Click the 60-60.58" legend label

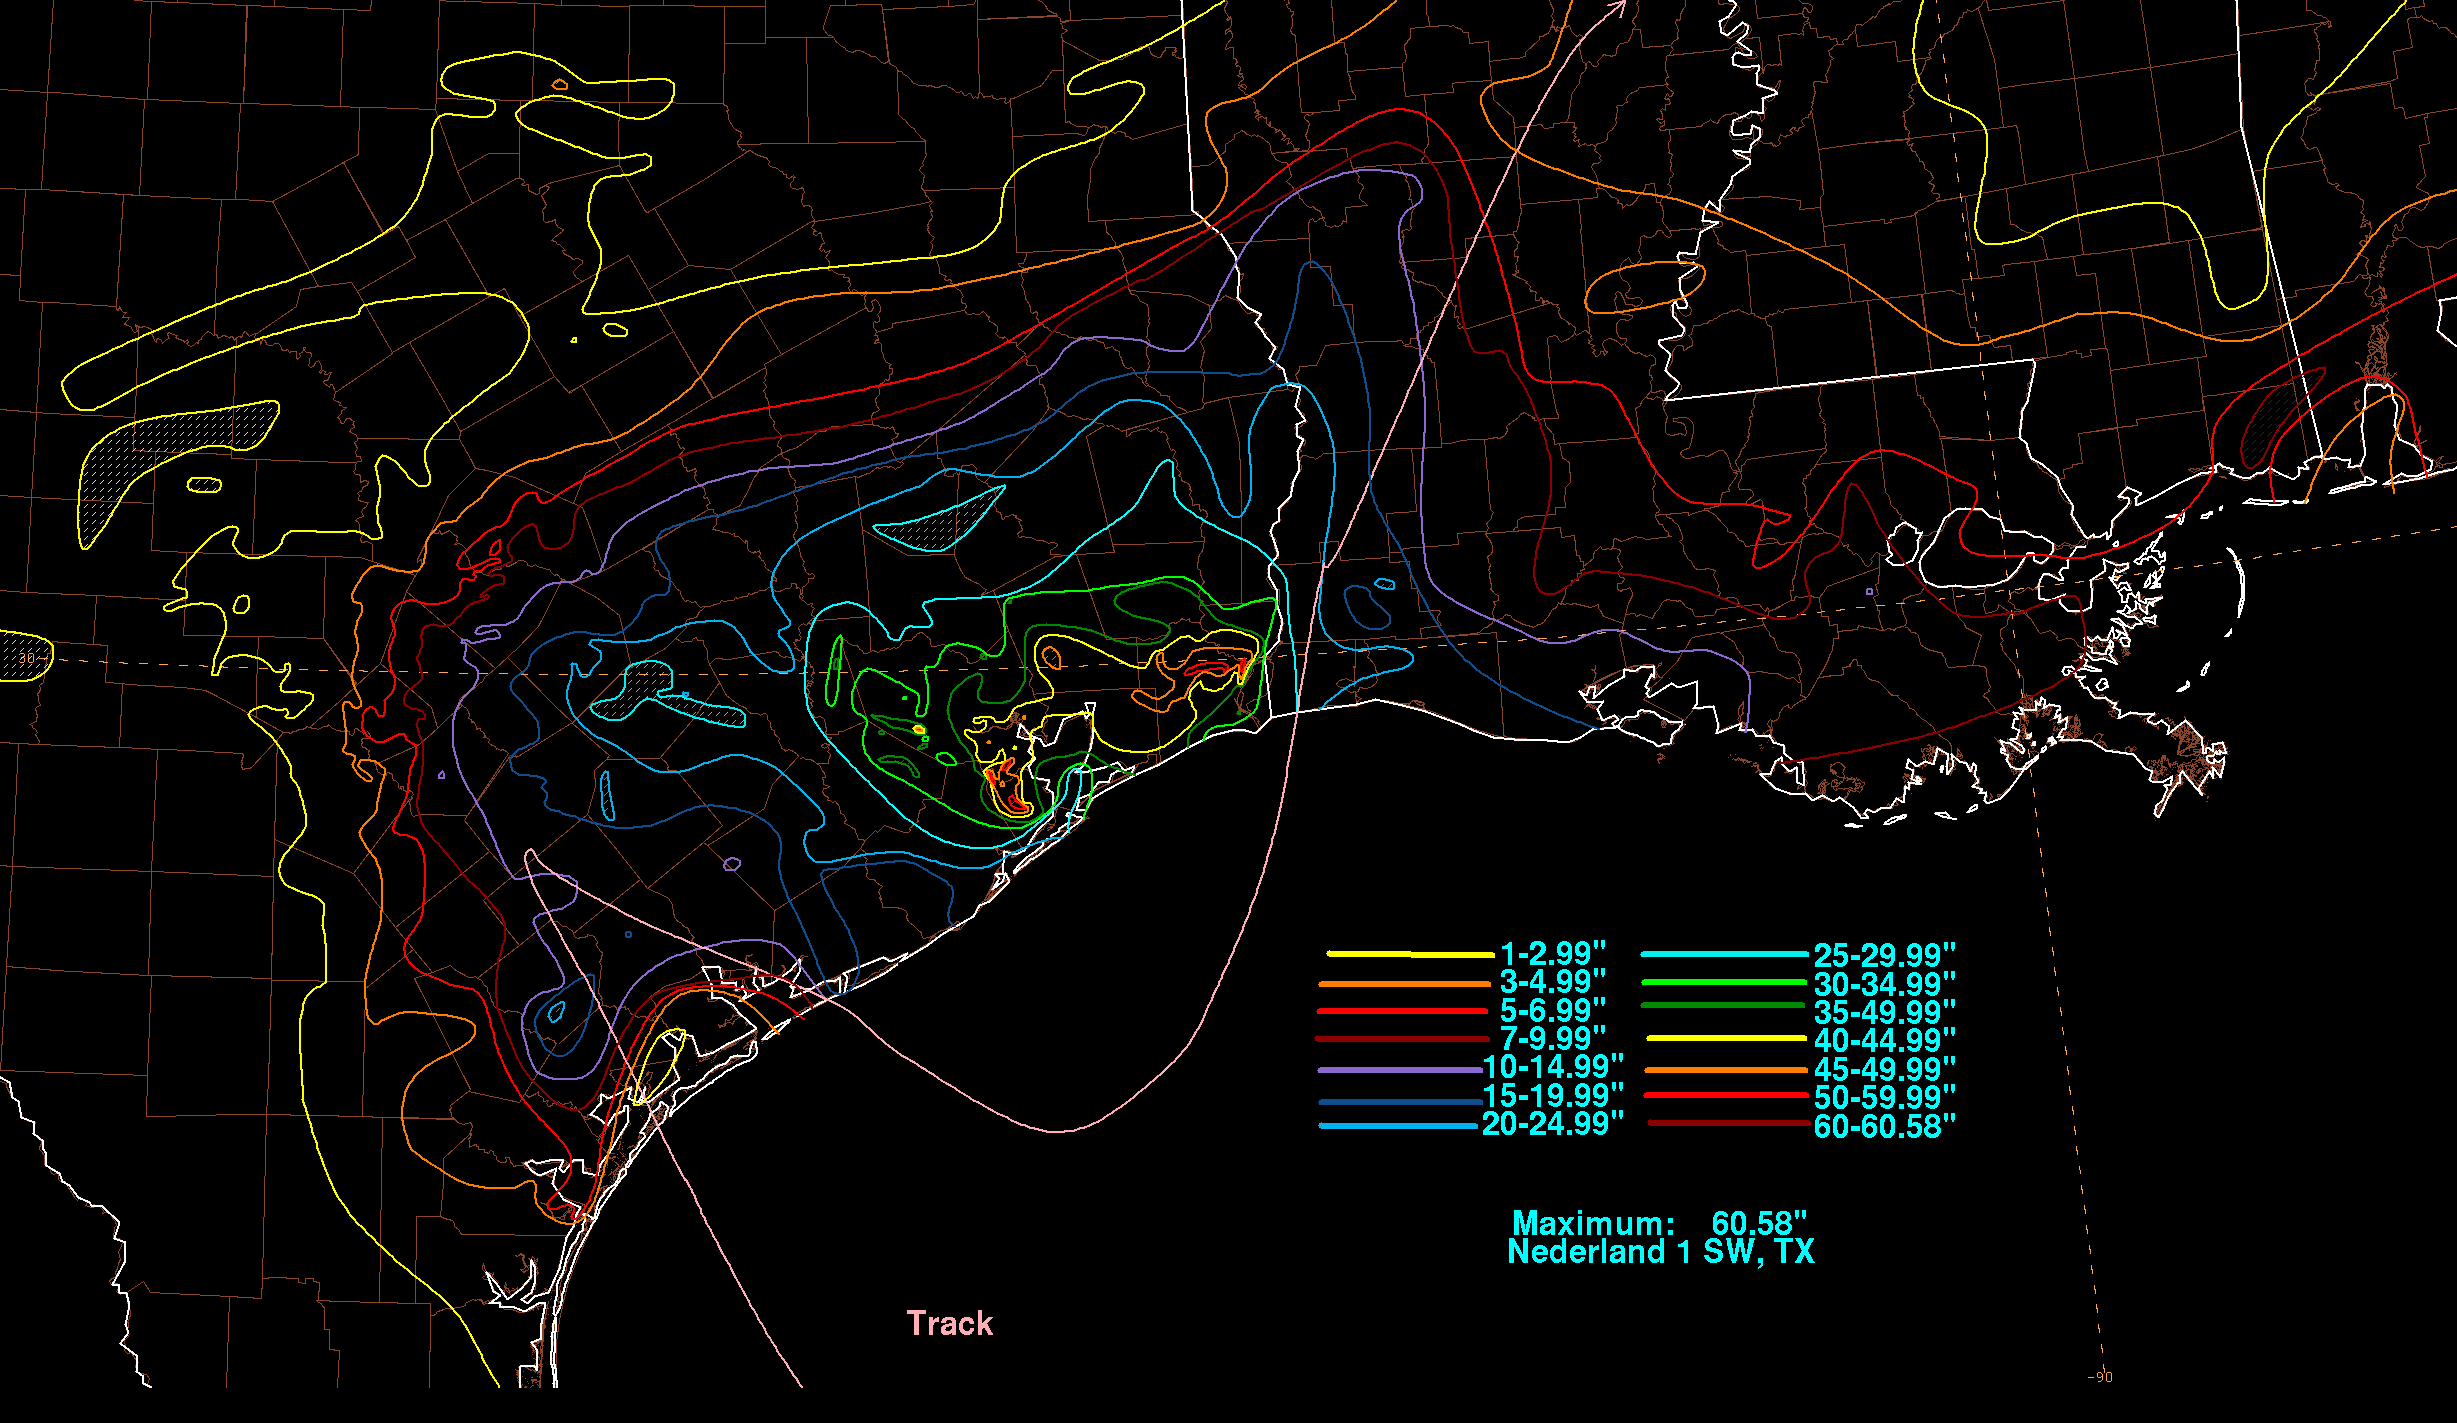pyautogui.click(x=1885, y=1126)
